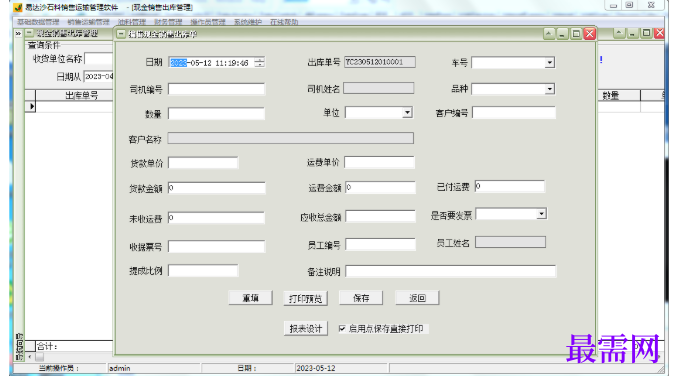Screen dimensions: 678x380
Task: Toggle the 启用点保存直接打印 checkbox
Action: pos(342,329)
